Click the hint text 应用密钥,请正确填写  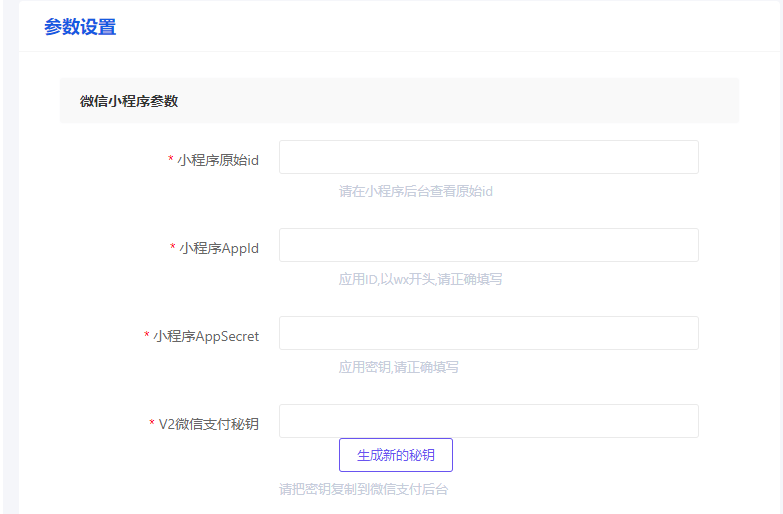[398, 367]
